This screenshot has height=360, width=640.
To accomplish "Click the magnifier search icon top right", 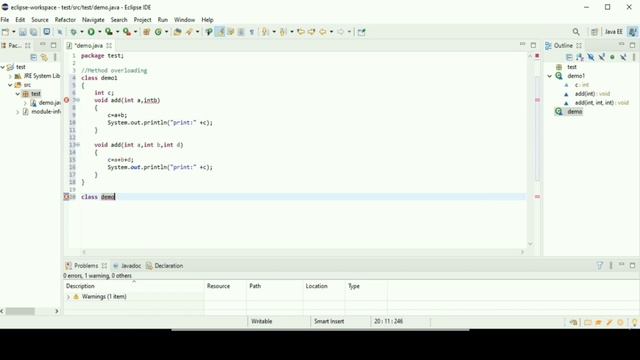I will tap(576, 32).
